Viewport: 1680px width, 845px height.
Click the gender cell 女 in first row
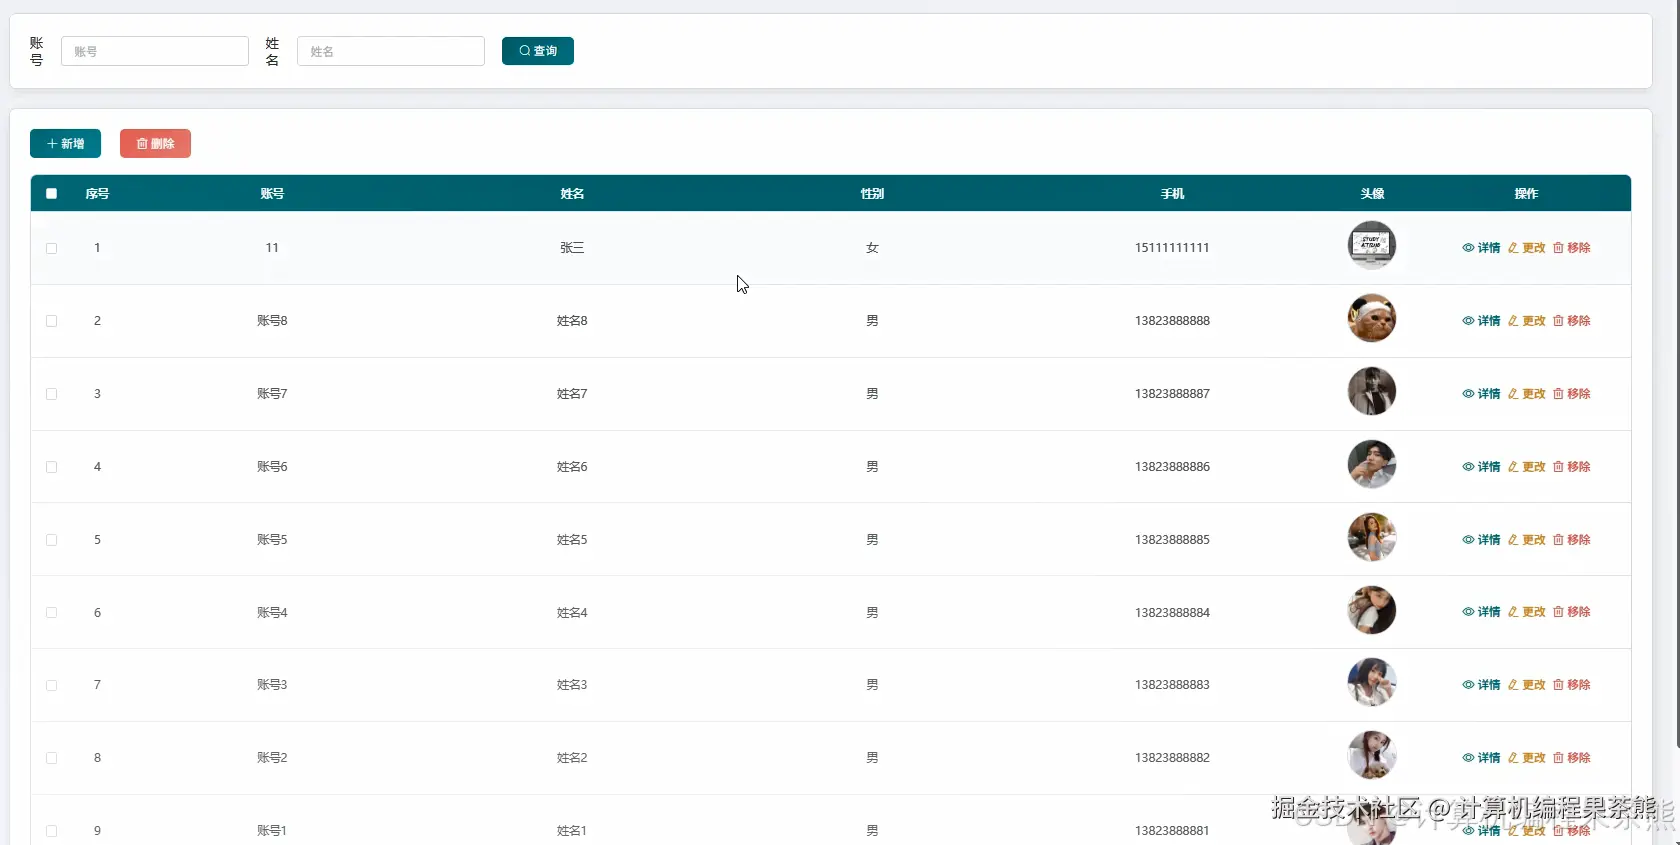(872, 248)
